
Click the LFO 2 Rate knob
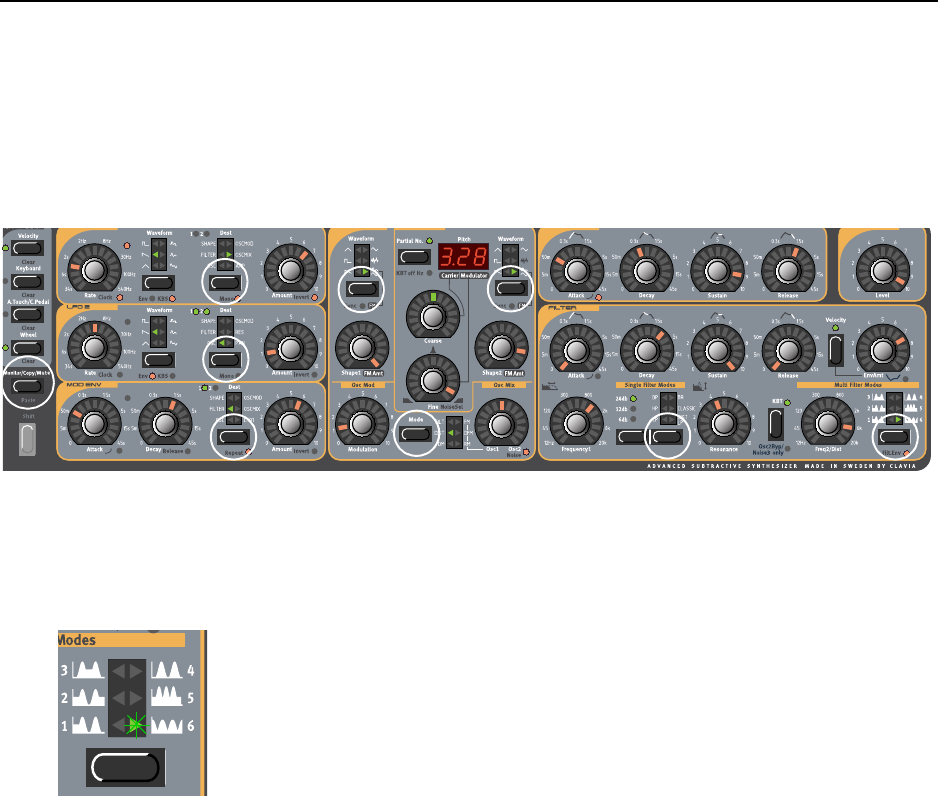coord(94,347)
